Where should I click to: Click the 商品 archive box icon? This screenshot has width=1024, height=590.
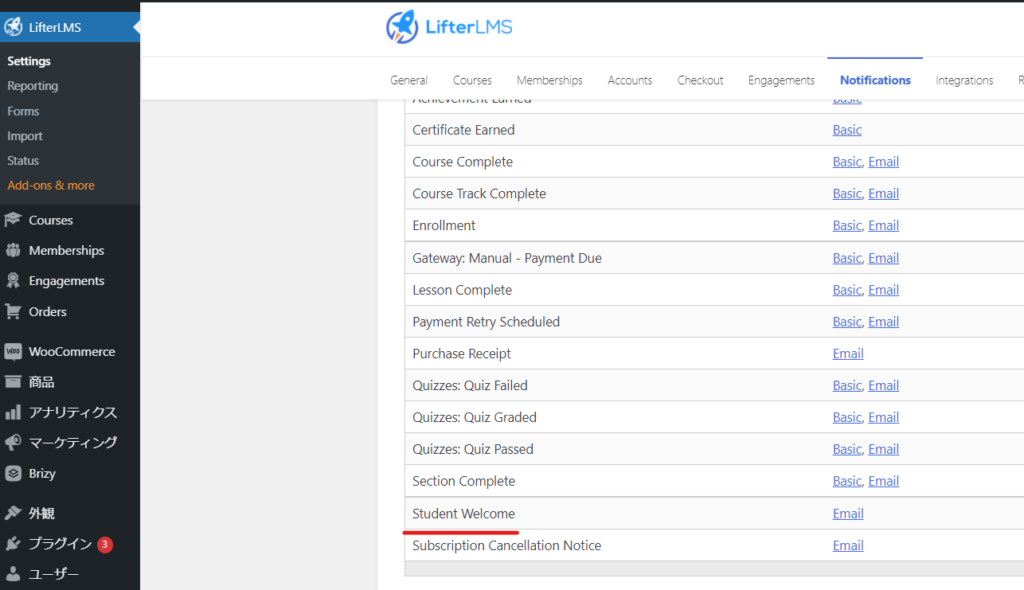click(13, 382)
